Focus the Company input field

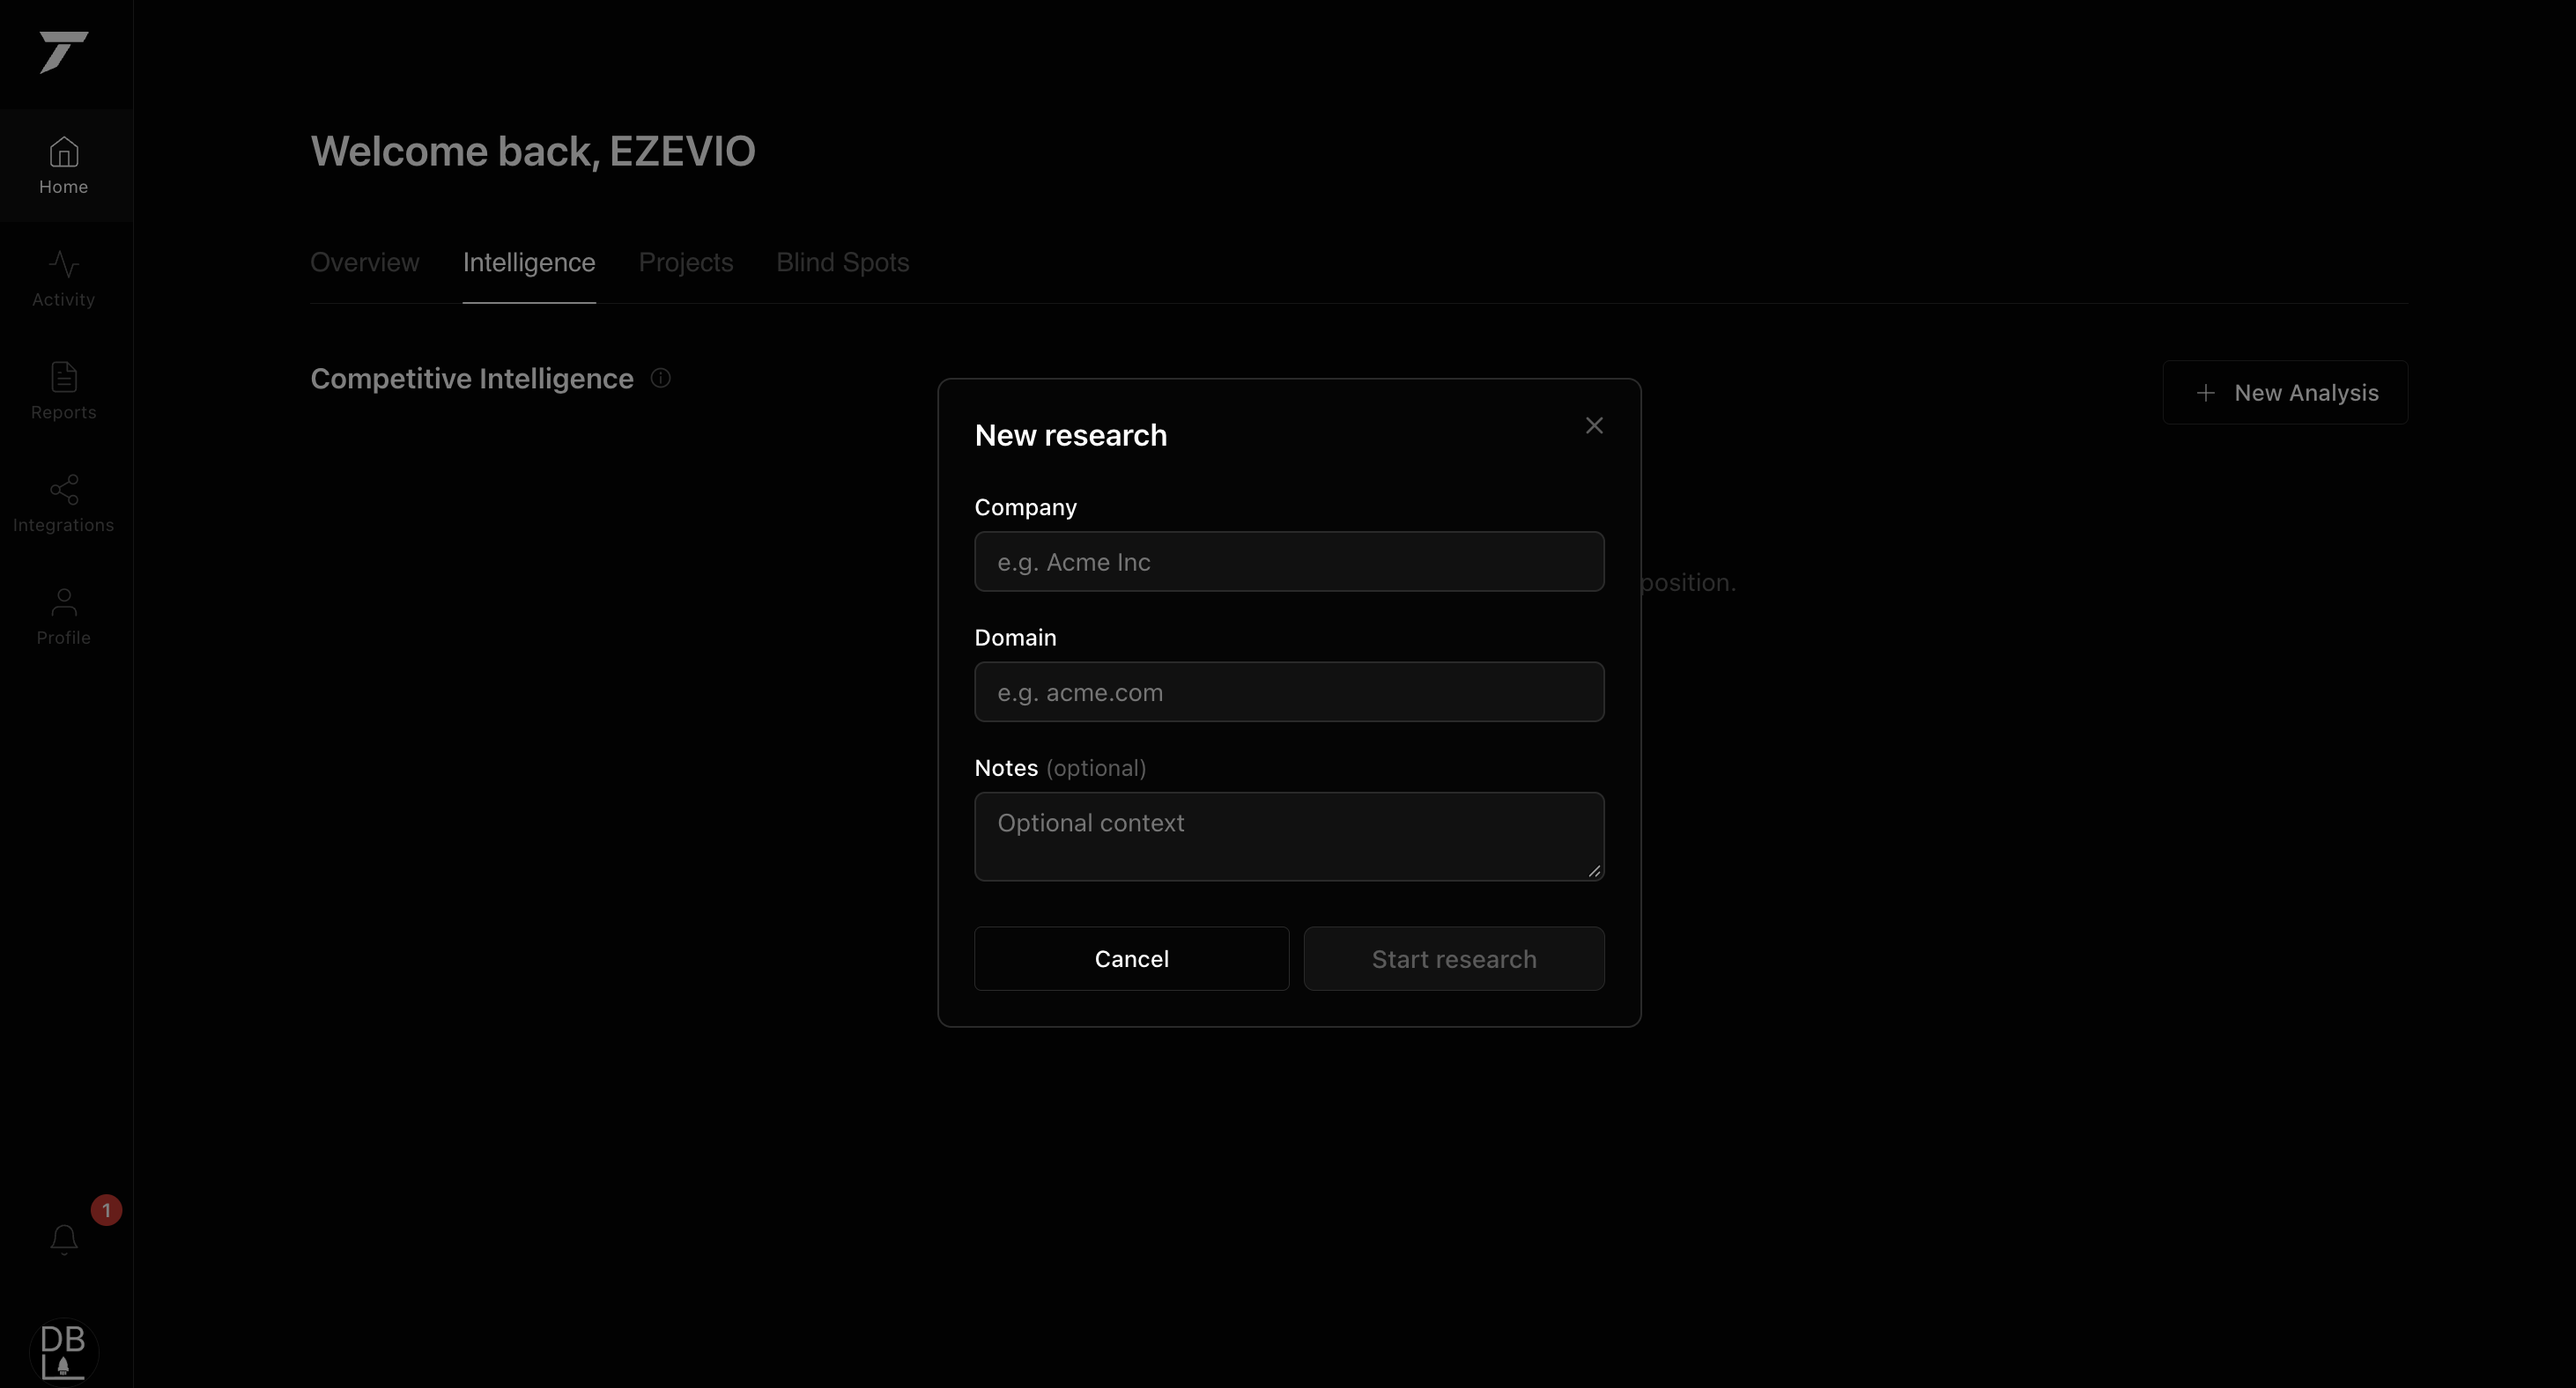tap(1289, 561)
